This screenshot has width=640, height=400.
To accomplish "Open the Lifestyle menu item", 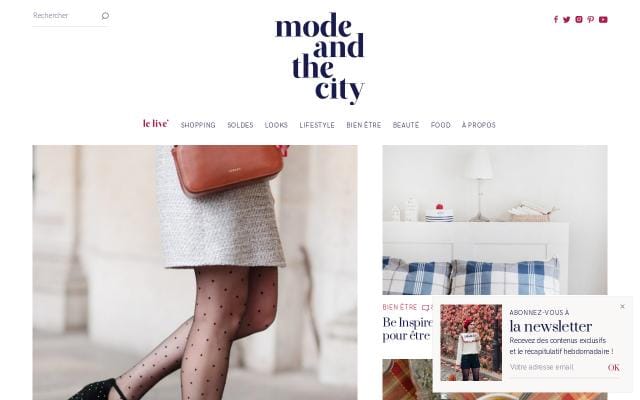I will (x=317, y=125).
